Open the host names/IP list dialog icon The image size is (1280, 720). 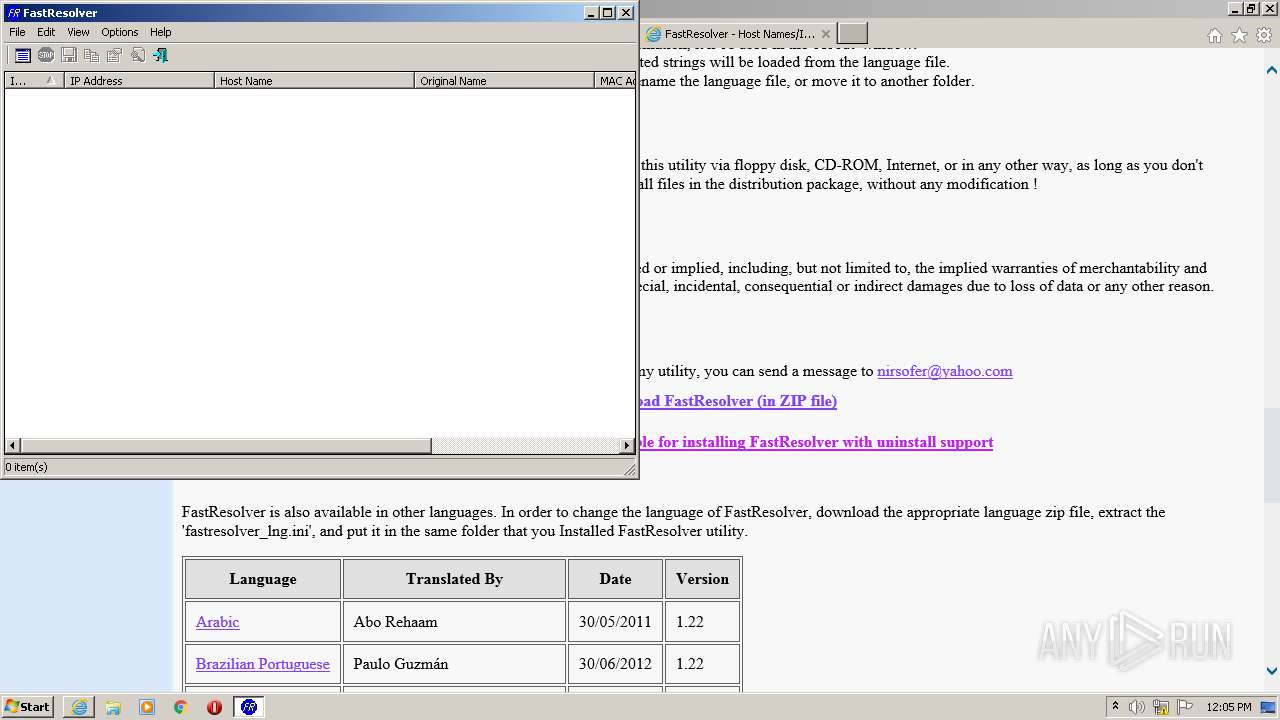[22, 55]
